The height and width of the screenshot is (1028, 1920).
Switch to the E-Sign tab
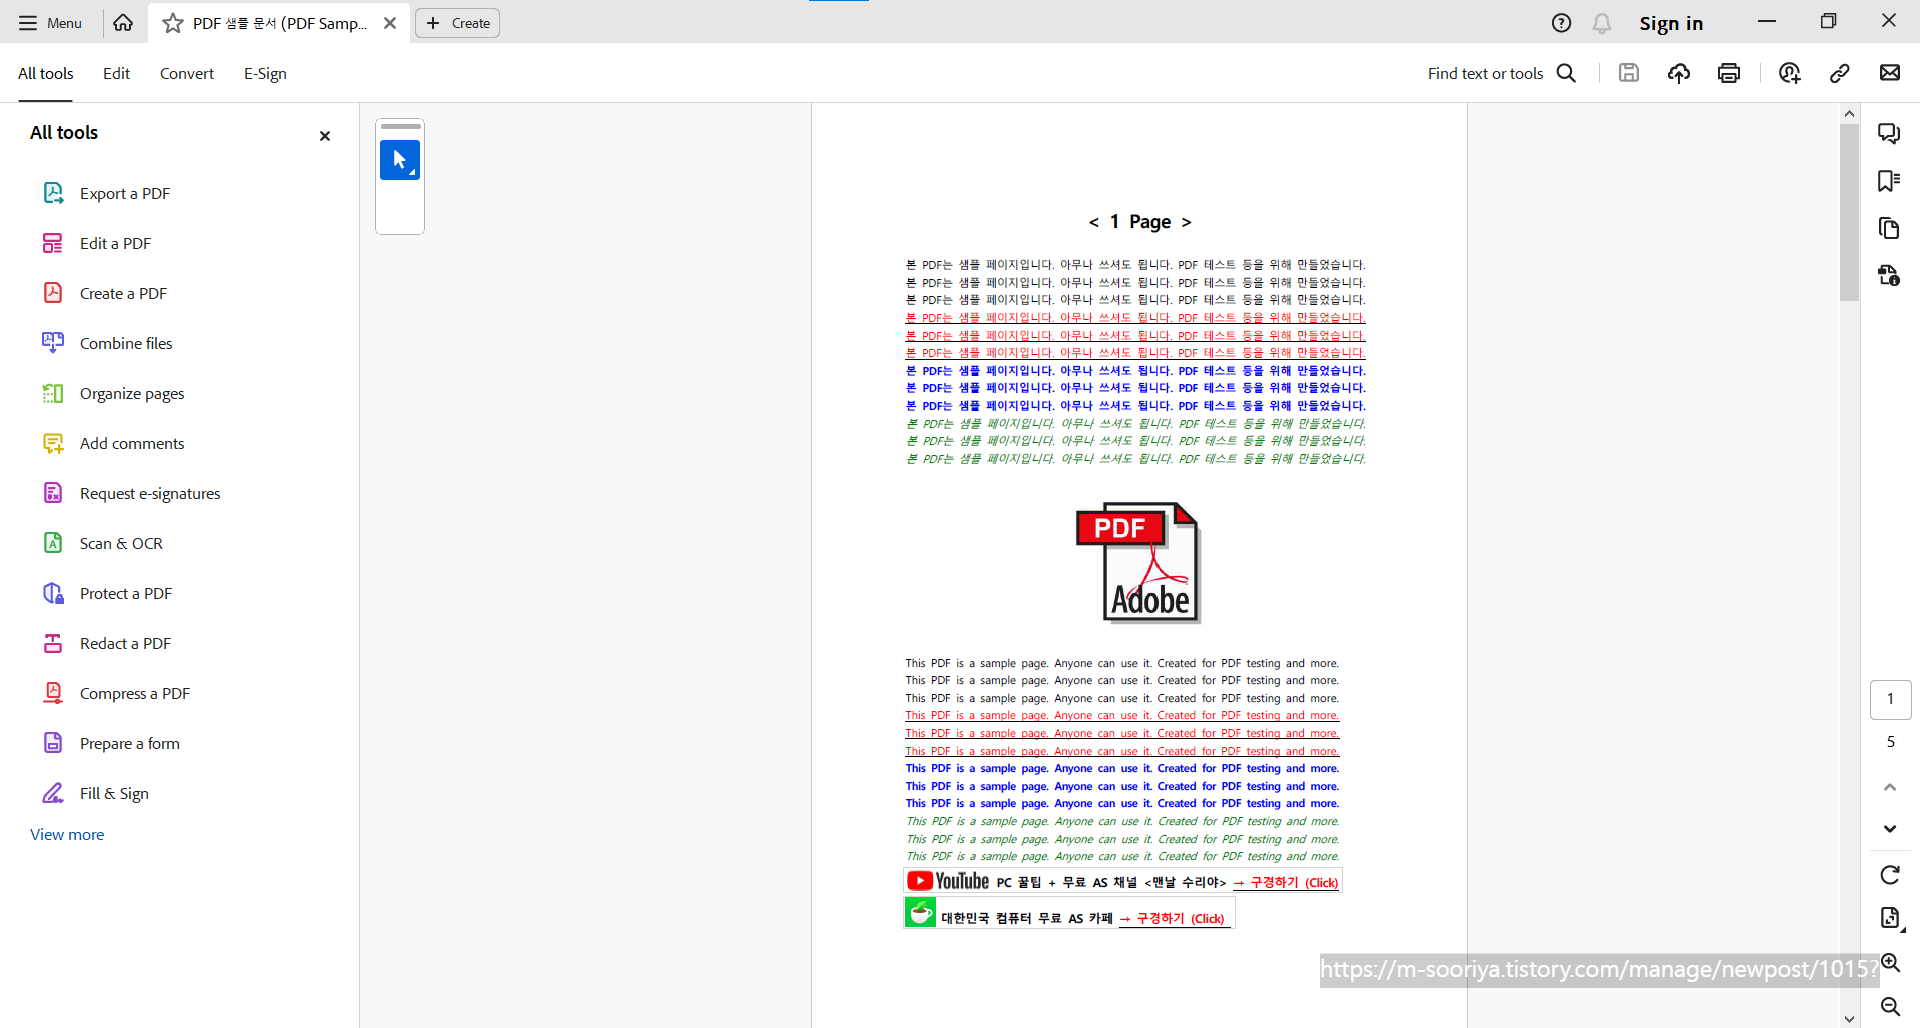[265, 73]
